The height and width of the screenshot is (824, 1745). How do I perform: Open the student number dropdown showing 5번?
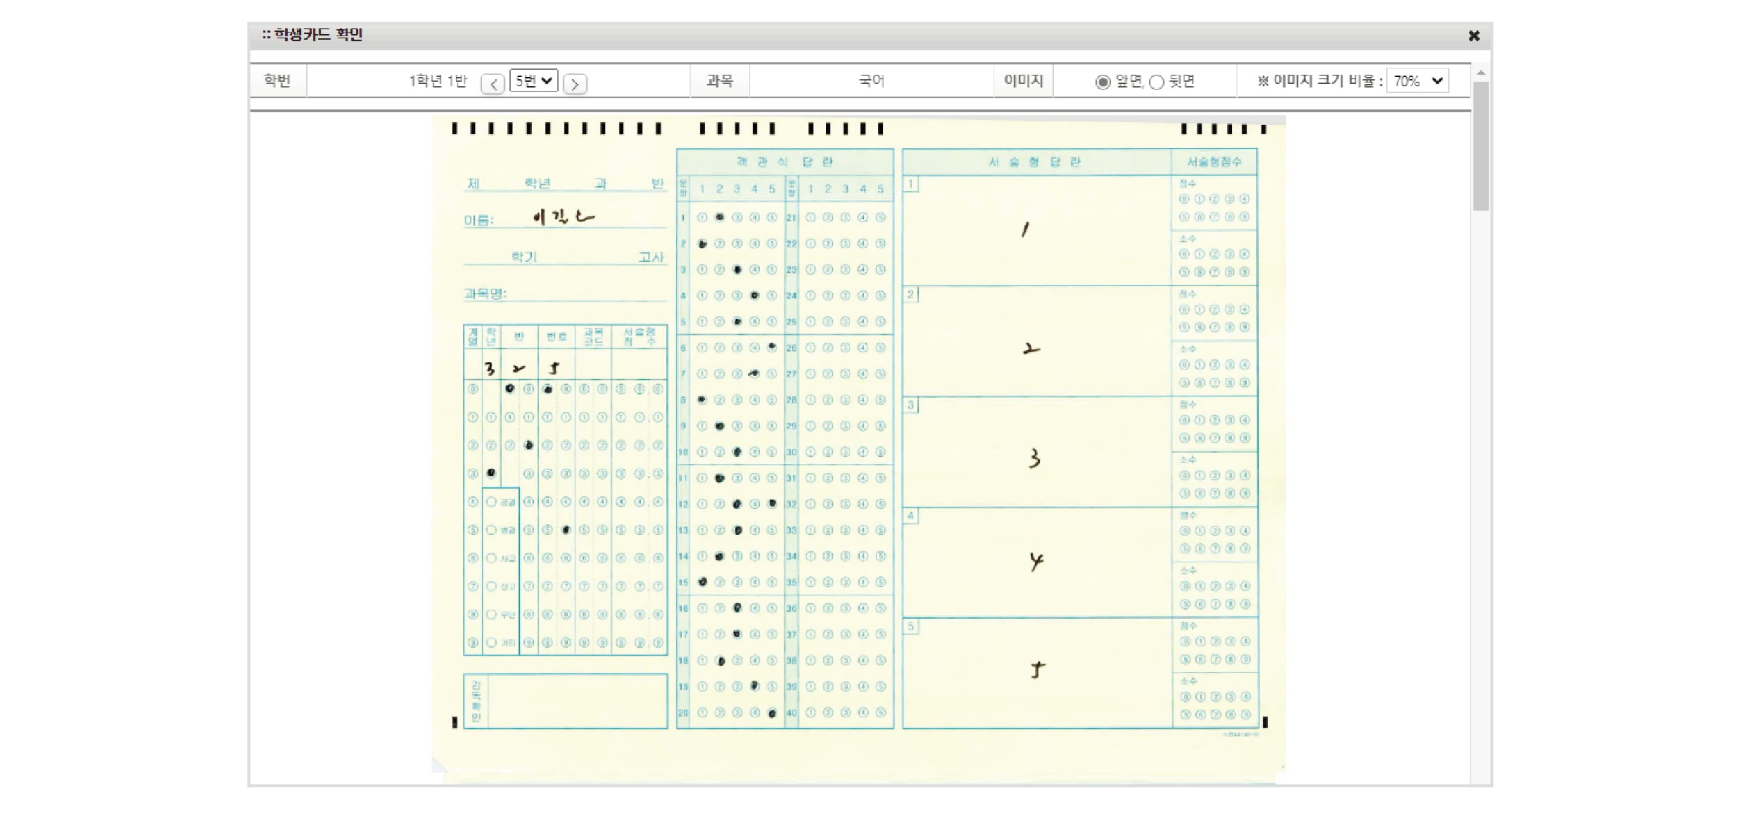[533, 81]
